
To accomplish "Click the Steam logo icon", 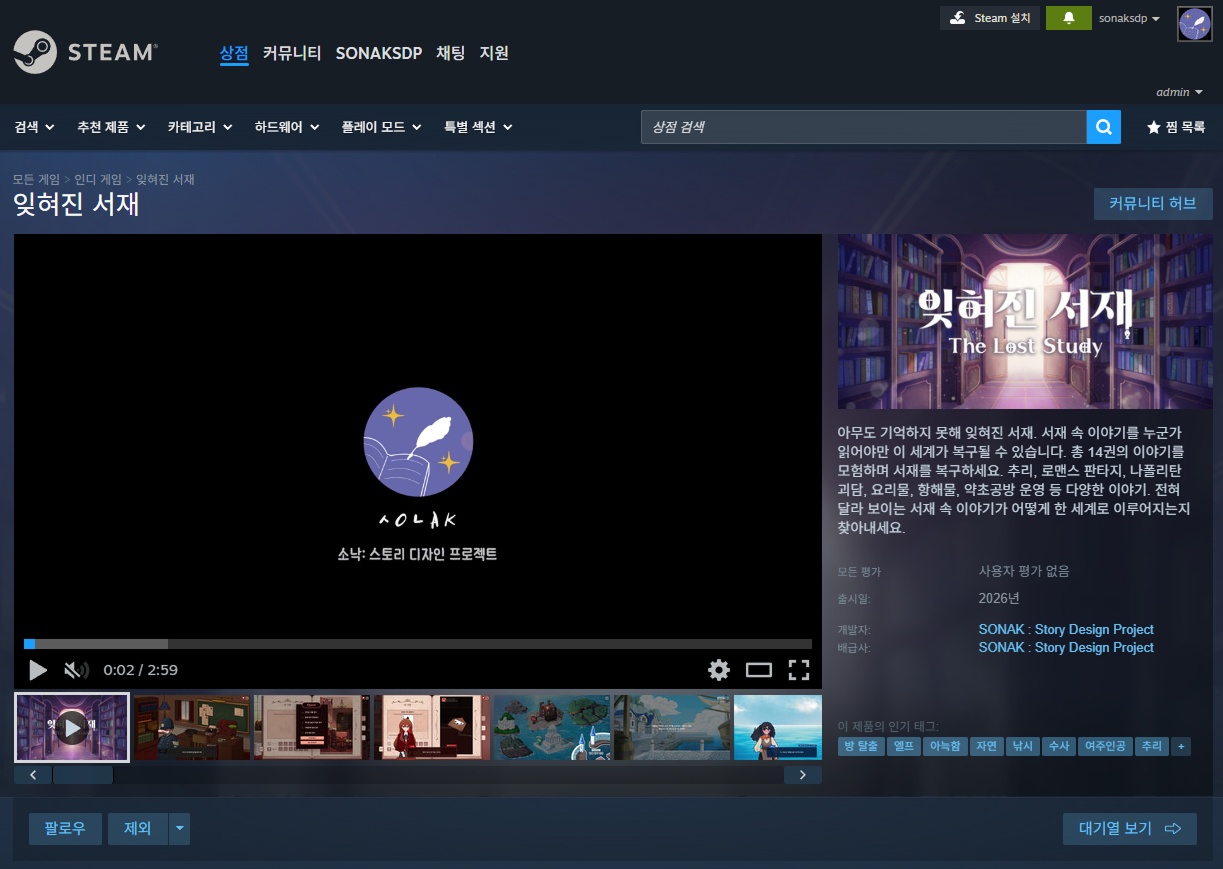I will [36, 52].
